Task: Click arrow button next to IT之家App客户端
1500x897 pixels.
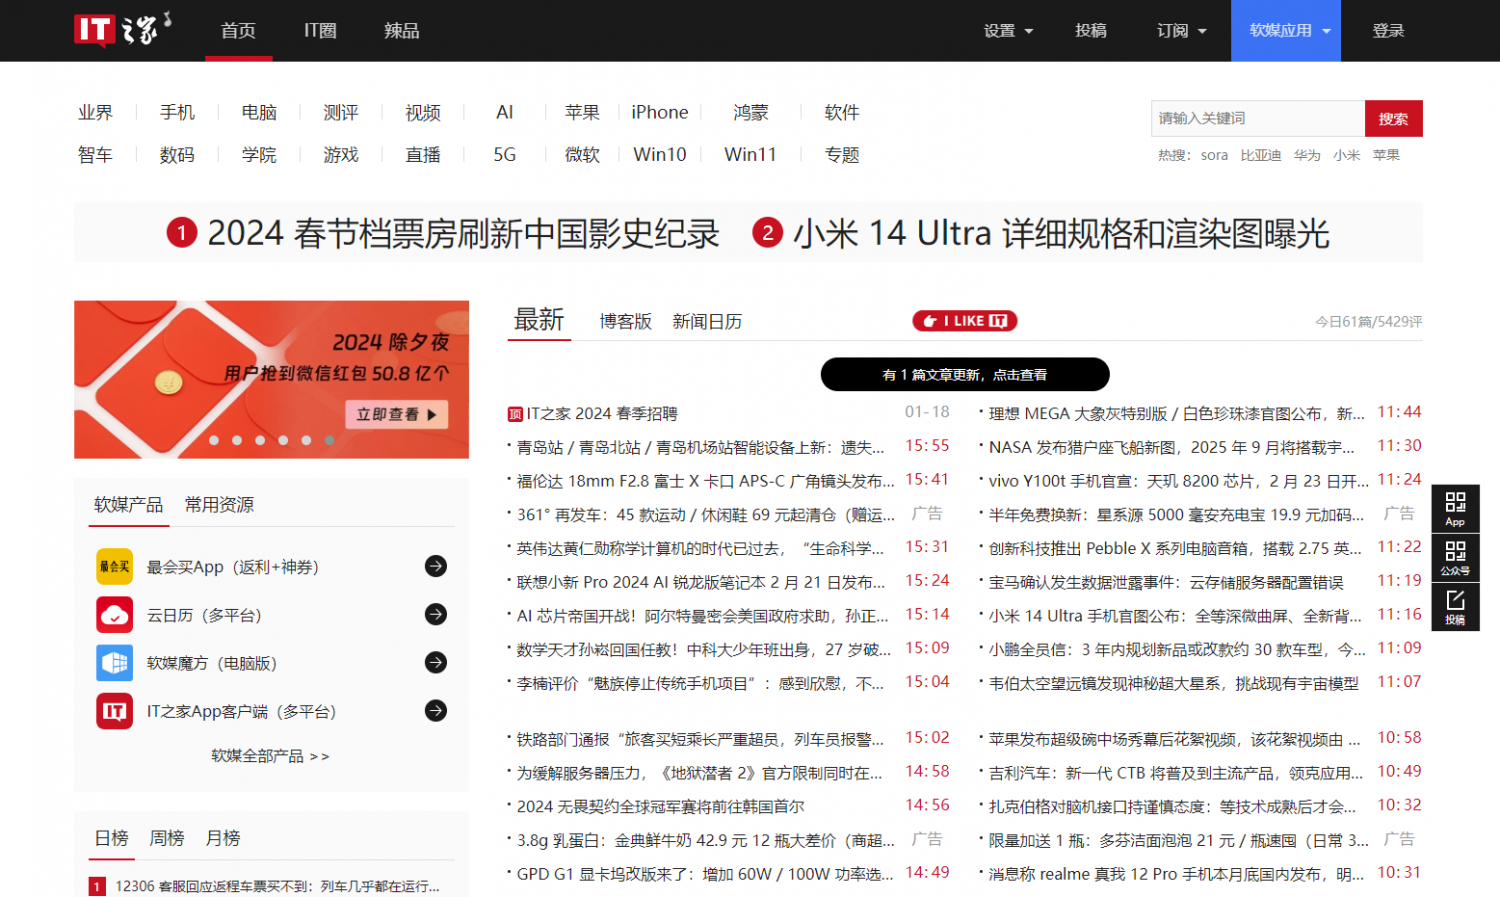Action: coord(436,711)
